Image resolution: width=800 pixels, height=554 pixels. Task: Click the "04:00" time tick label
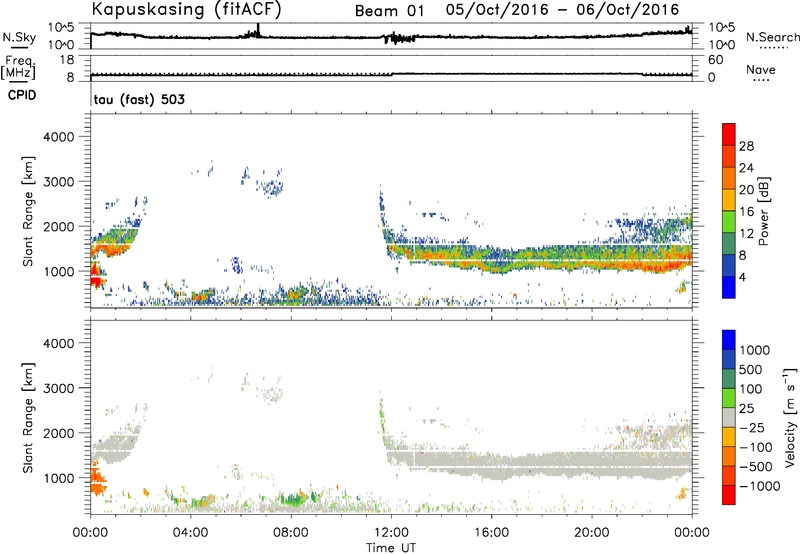click(190, 533)
